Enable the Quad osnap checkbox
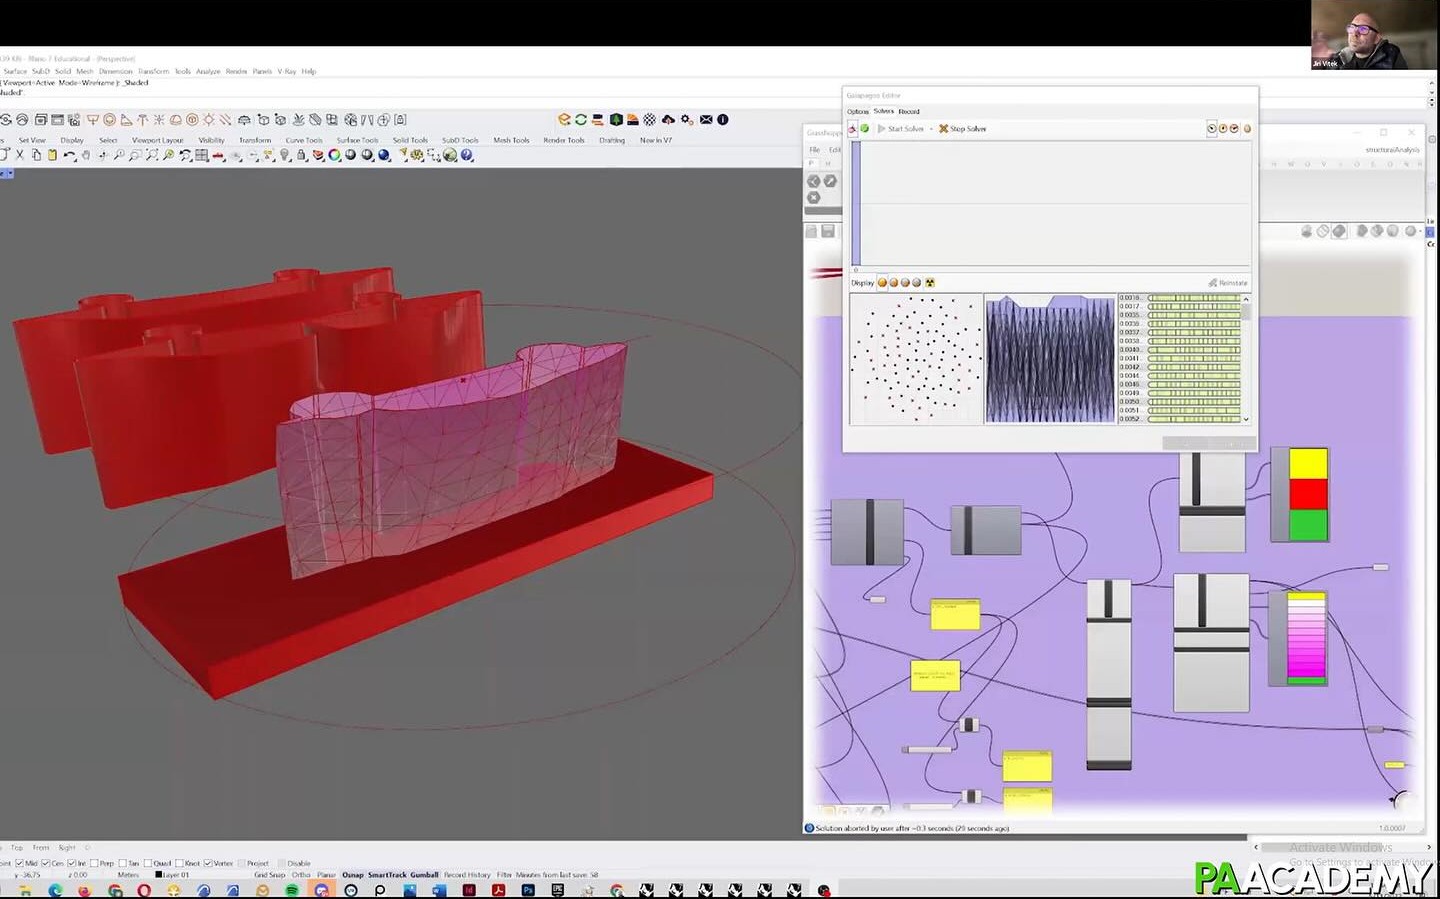This screenshot has height=899, width=1440. (x=148, y=863)
